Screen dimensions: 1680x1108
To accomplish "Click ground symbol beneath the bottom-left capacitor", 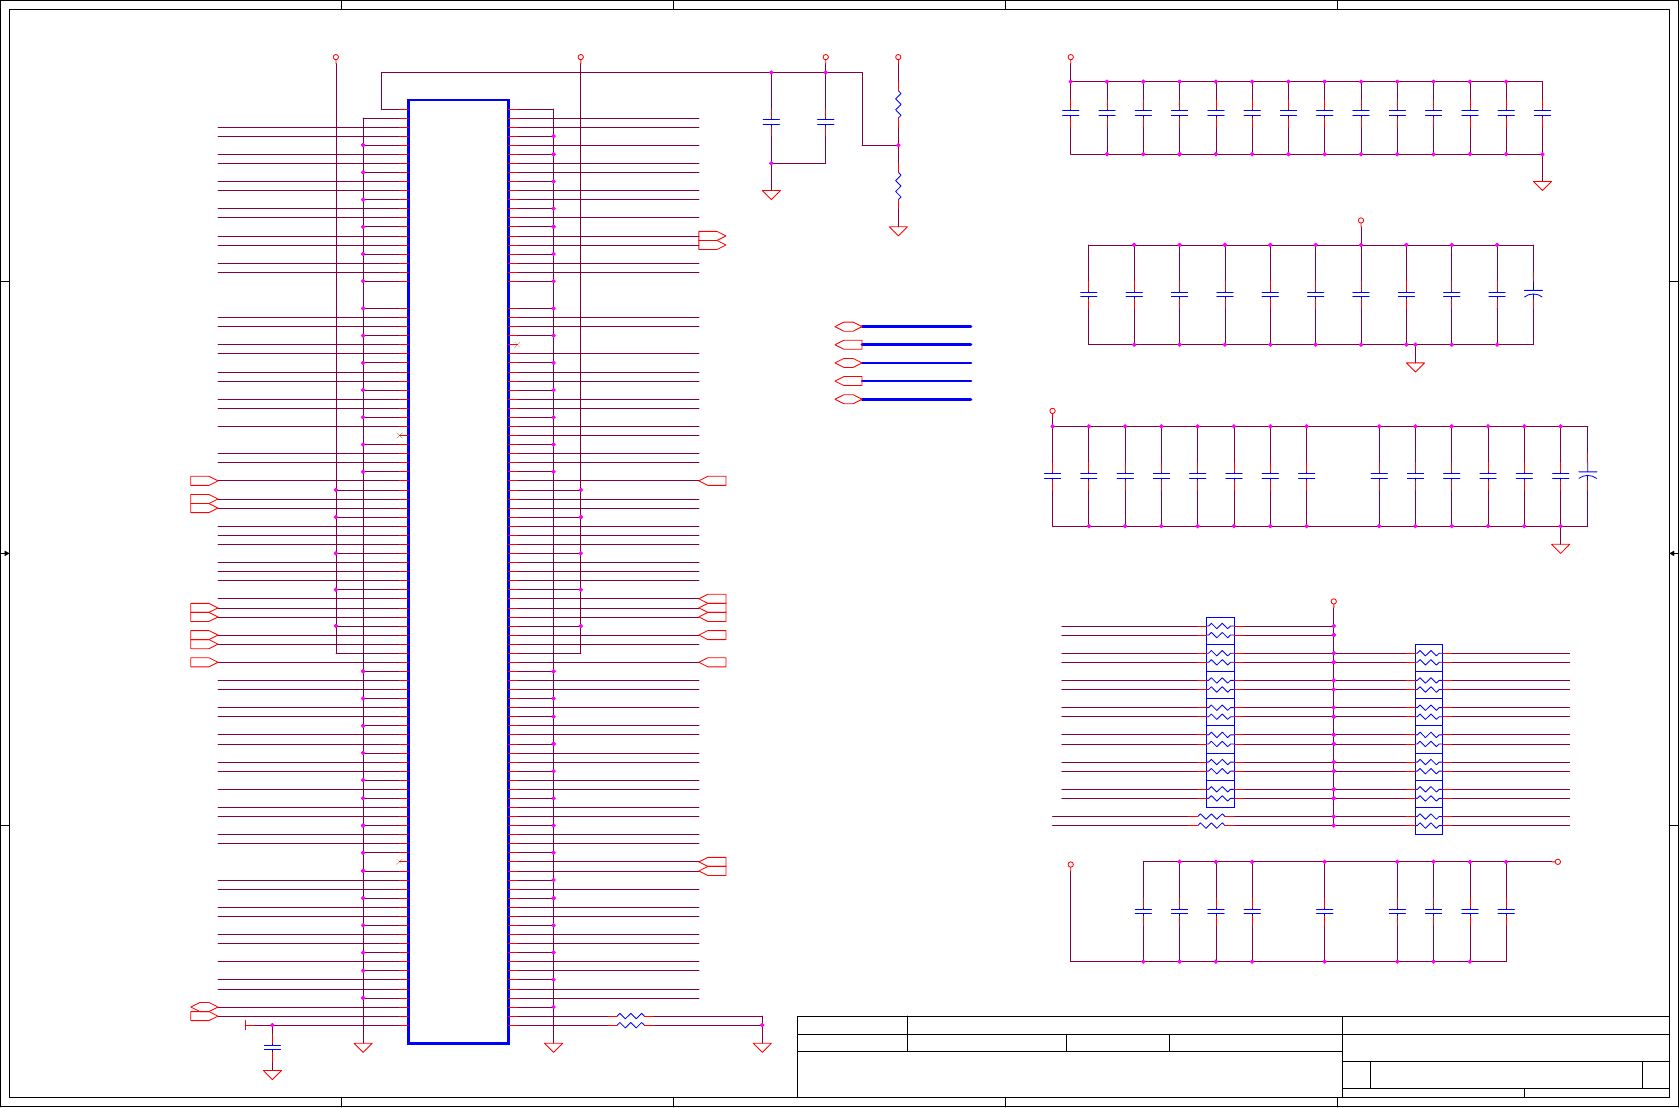I will pos(272,1075).
